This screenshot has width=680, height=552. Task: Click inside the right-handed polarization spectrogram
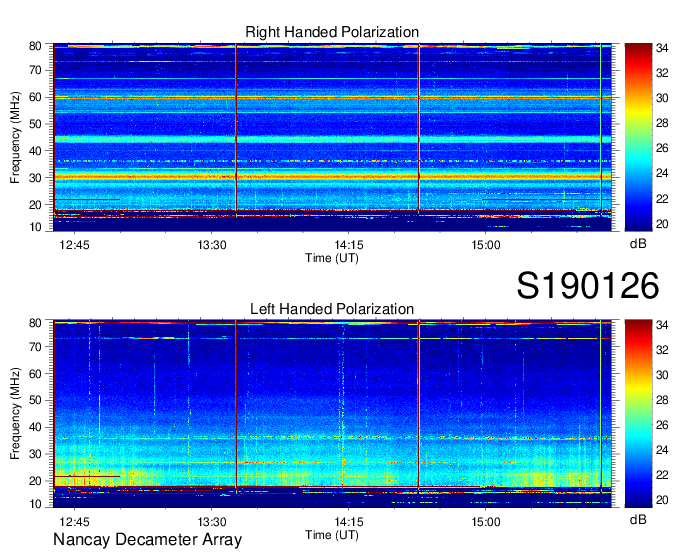coord(332,137)
